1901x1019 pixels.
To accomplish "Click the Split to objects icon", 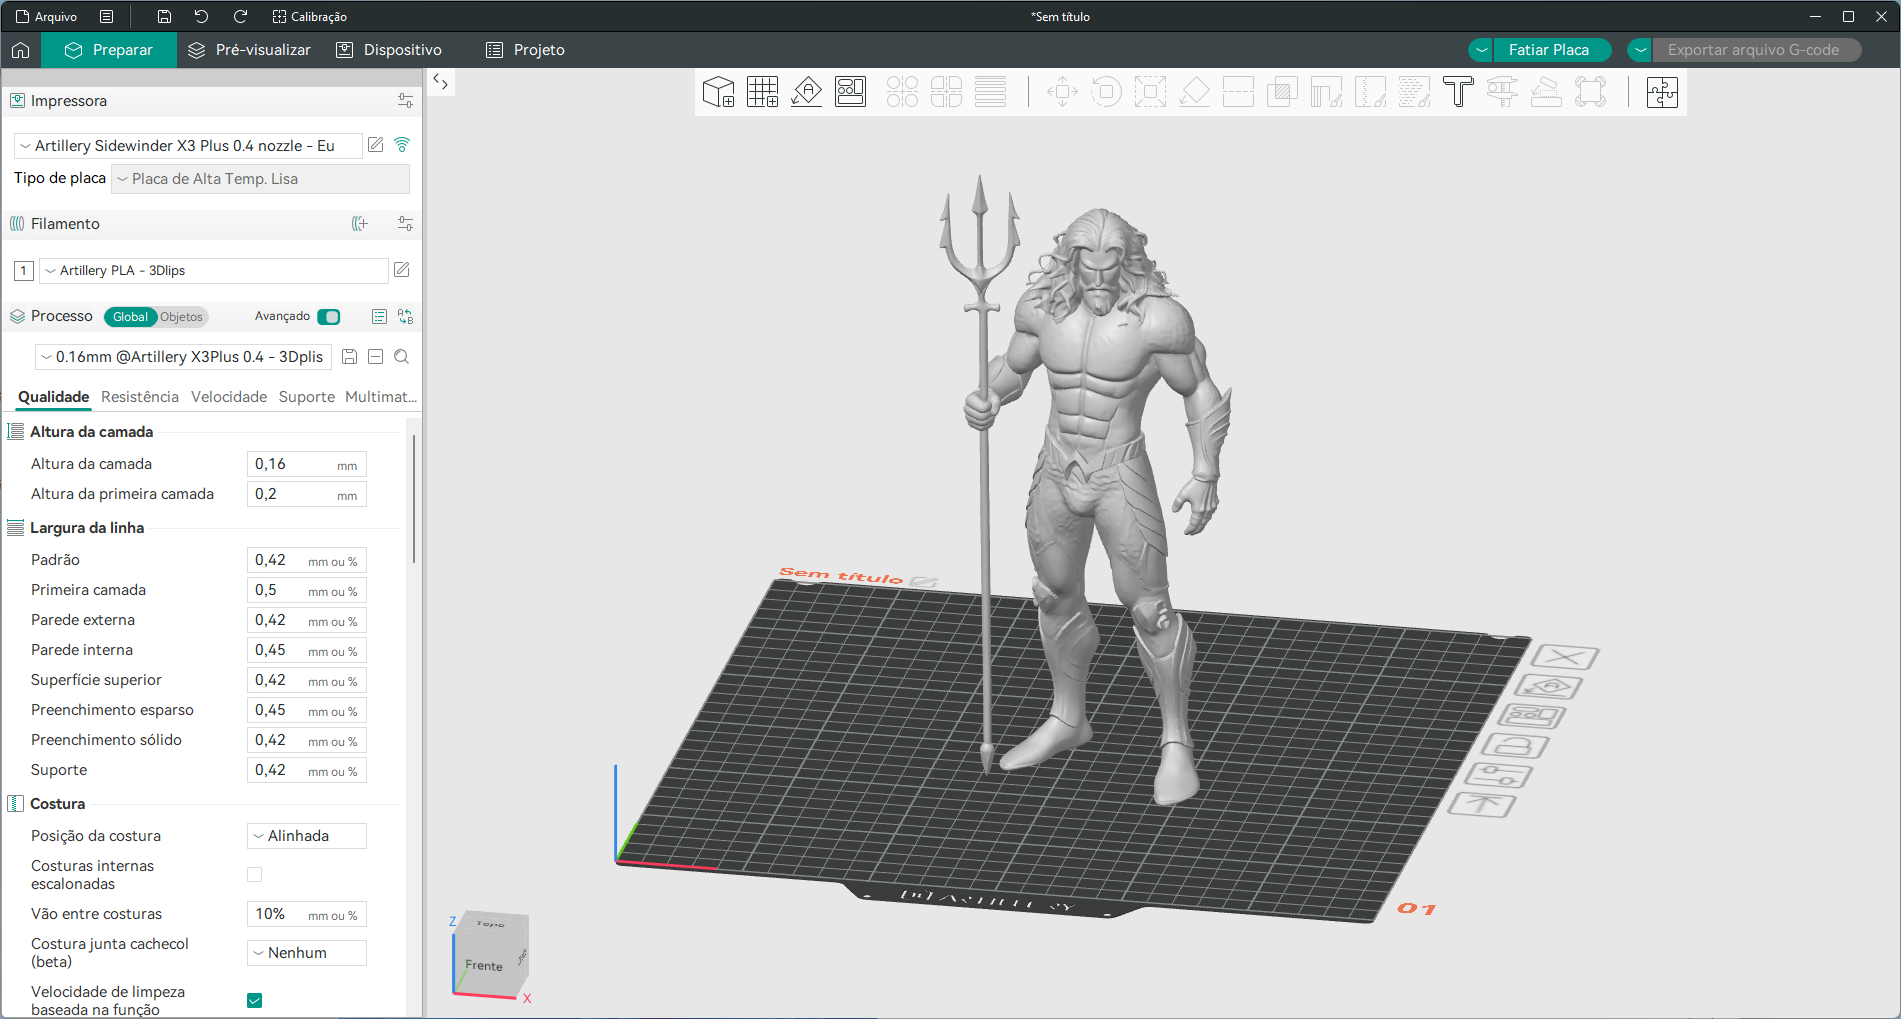I will [902, 92].
